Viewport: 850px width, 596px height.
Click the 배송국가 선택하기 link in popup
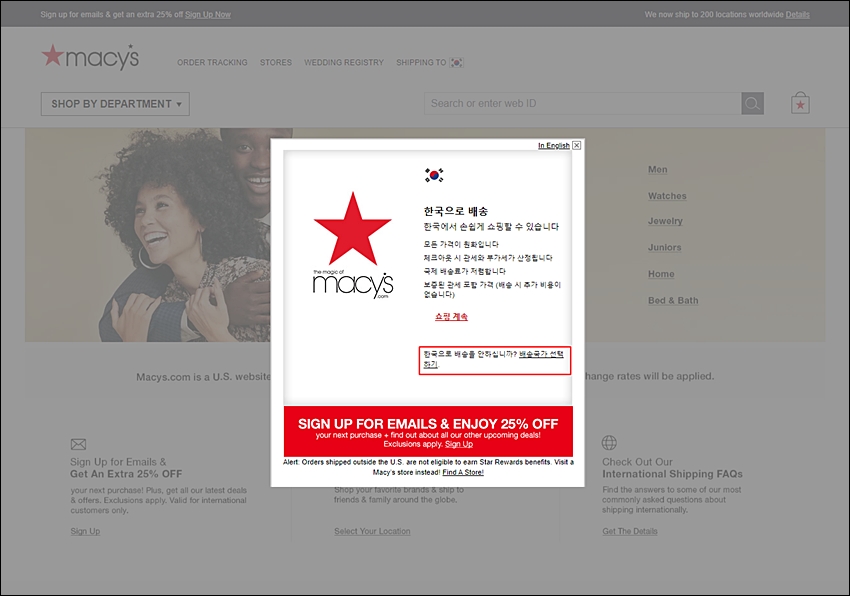point(541,354)
